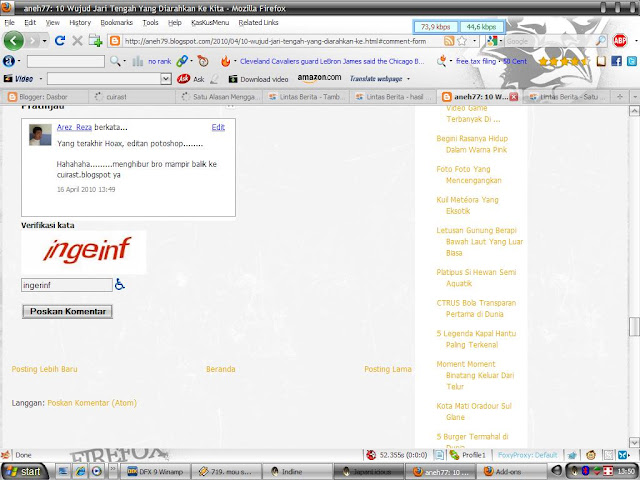
Task: Open the Add-ons taskbar window
Action: point(509,471)
